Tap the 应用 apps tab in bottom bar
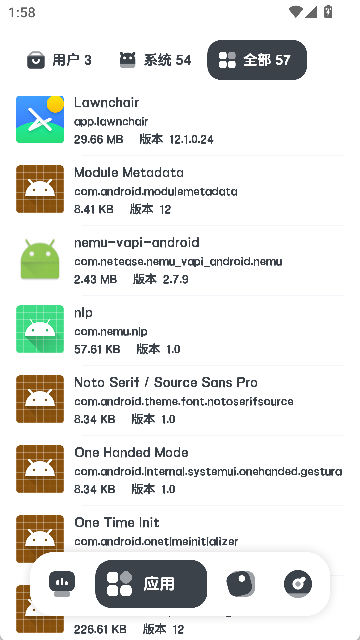This screenshot has width=360, height=640. (151, 584)
